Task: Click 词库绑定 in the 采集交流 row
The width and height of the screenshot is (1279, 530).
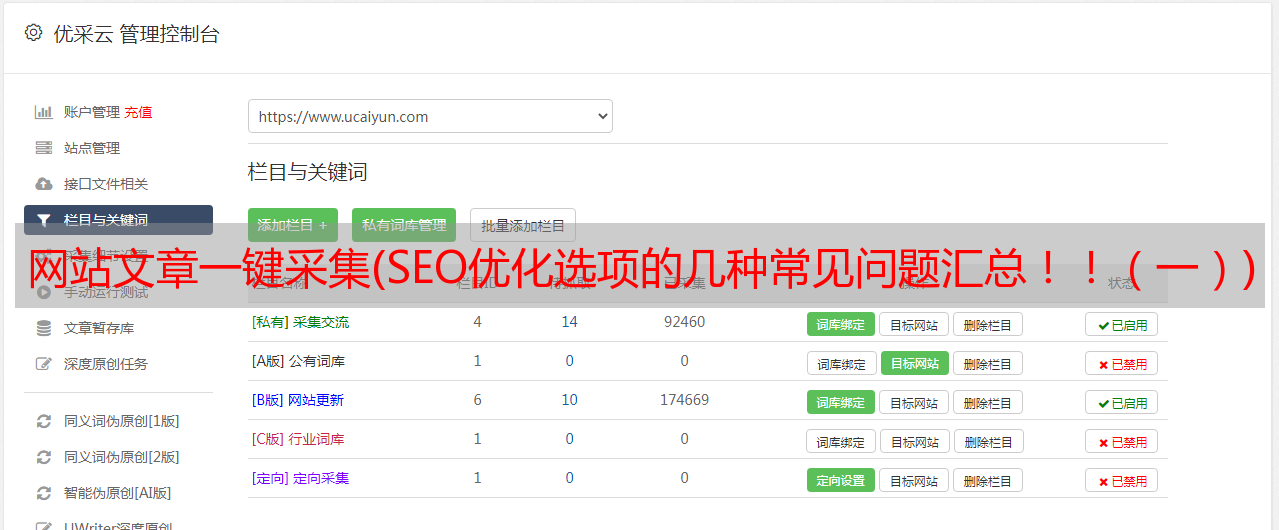Action: [840, 324]
